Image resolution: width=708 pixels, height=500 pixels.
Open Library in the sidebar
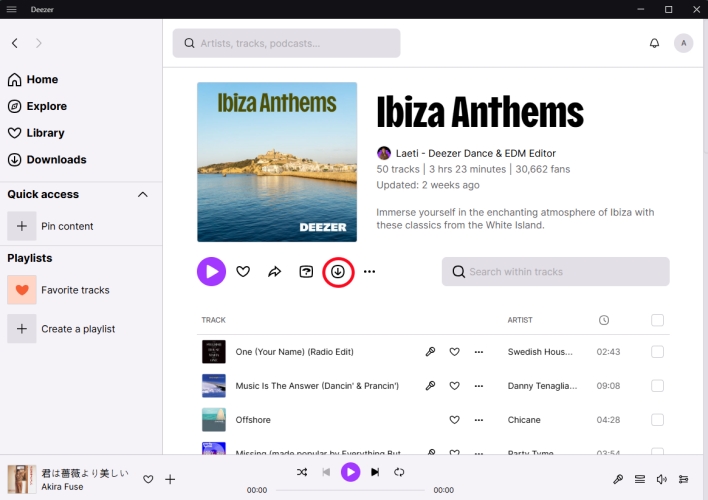pos(36,133)
